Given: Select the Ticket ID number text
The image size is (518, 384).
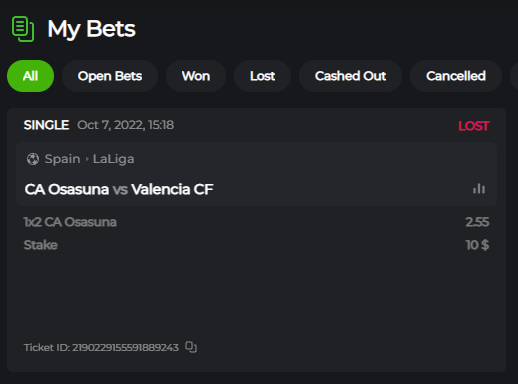Looking at the screenshot, I should tap(125, 347).
